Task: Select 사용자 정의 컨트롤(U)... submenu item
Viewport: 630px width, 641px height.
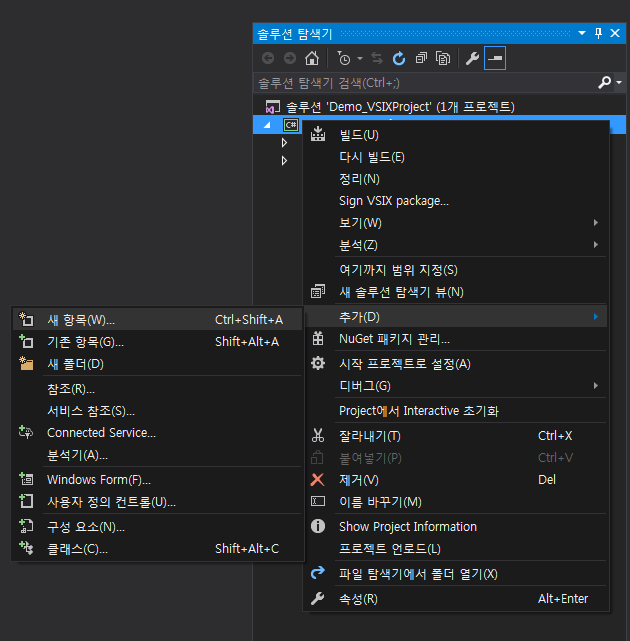Action: pyautogui.click(x=158, y=502)
